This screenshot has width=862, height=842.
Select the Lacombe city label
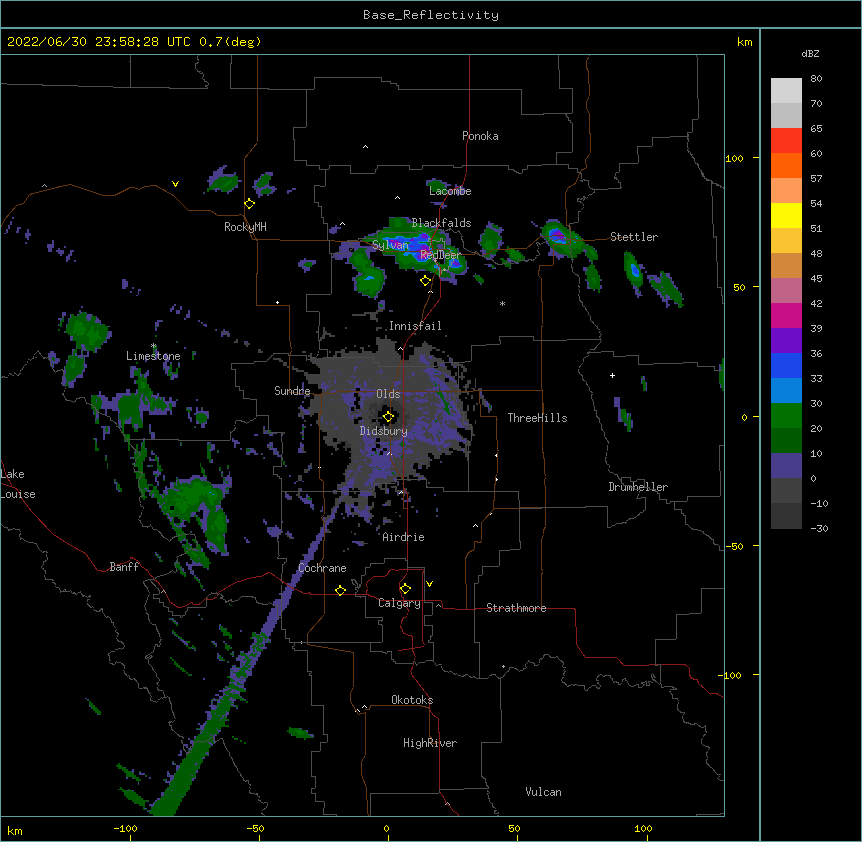point(450,191)
